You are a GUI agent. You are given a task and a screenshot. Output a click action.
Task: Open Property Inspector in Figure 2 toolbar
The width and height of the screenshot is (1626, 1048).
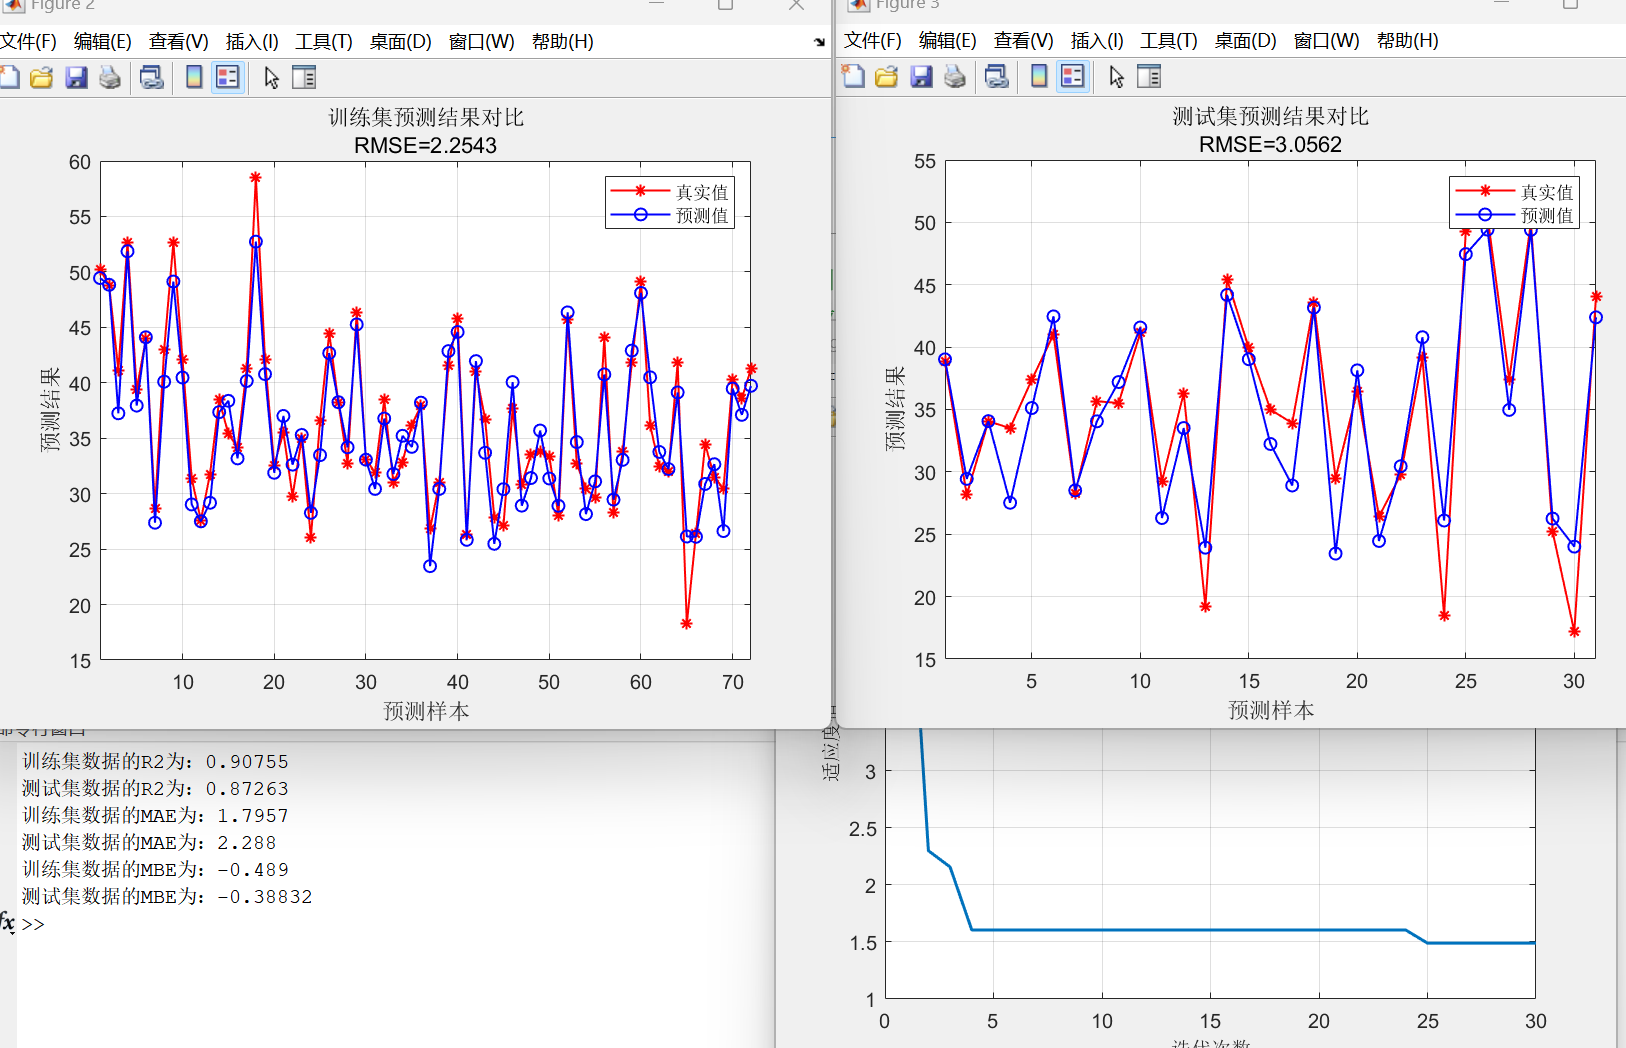point(304,77)
